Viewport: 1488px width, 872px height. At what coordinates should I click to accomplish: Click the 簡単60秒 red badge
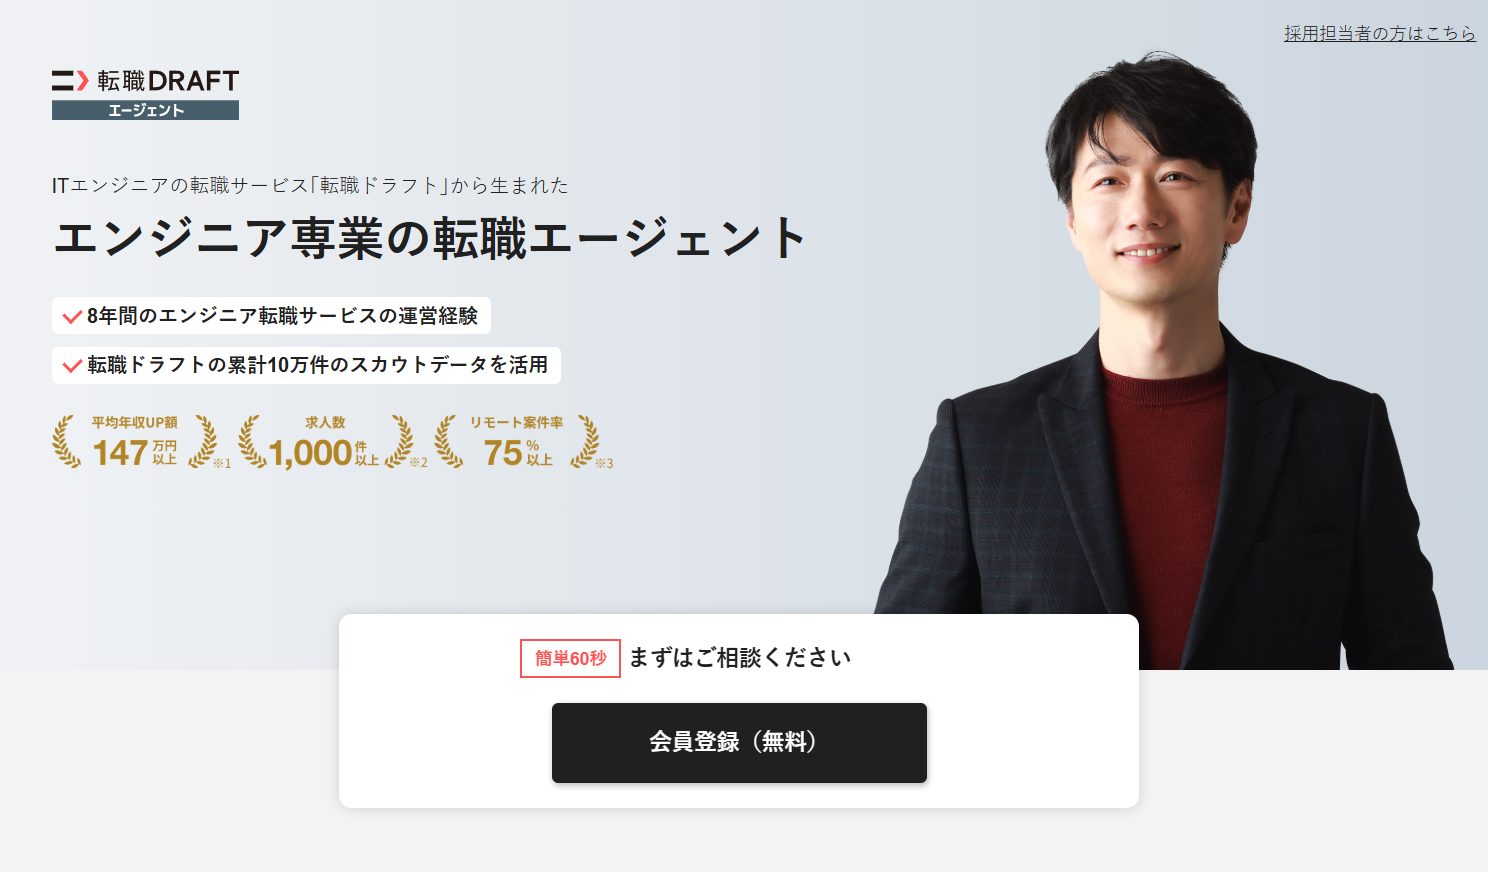(x=570, y=658)
